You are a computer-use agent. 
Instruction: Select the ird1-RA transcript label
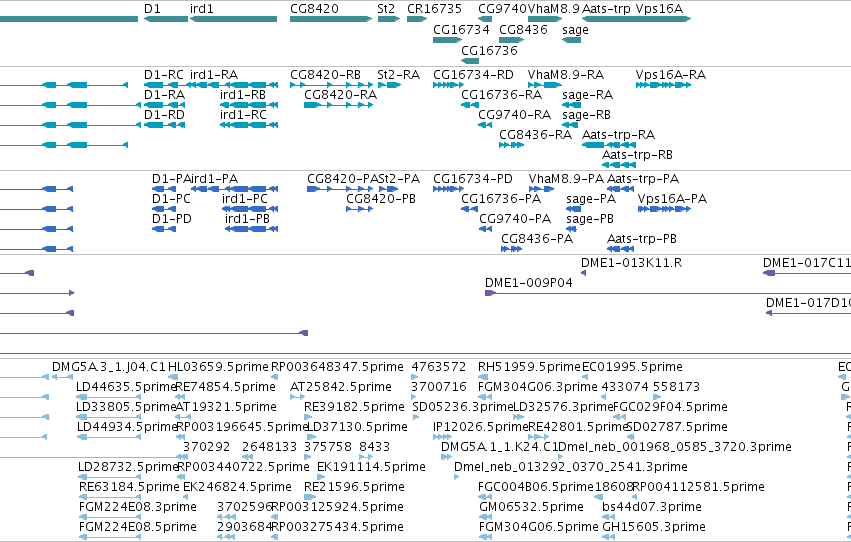[x=214, y=75]
